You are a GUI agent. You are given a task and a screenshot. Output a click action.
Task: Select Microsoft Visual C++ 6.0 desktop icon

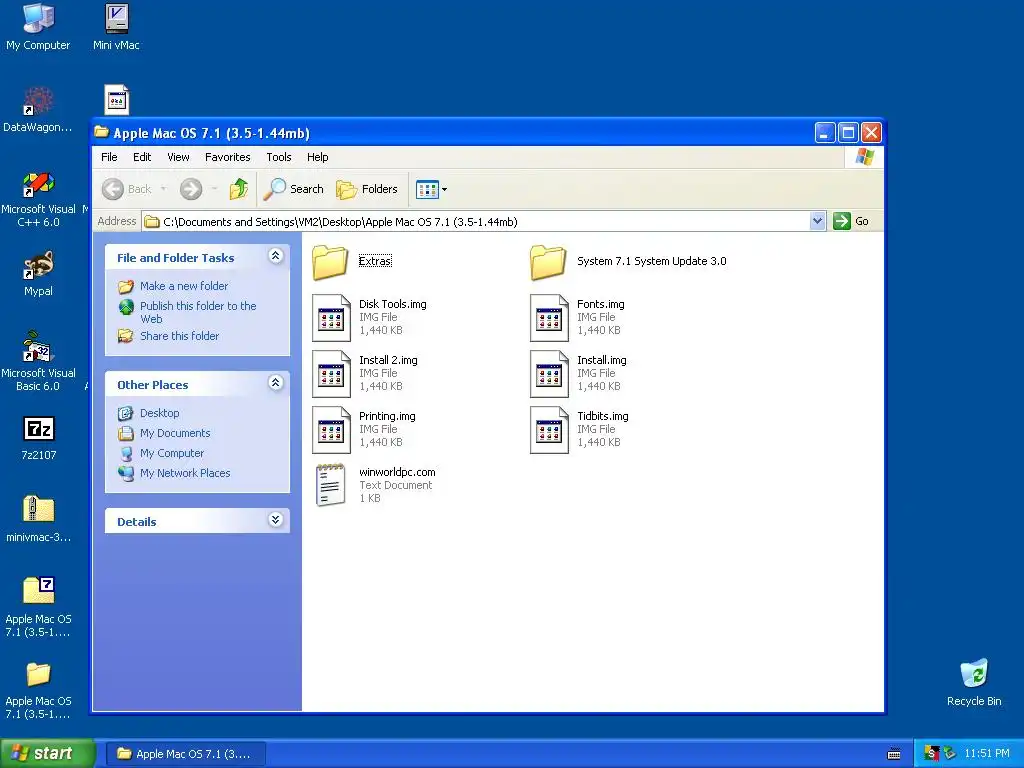coord(38,199)
